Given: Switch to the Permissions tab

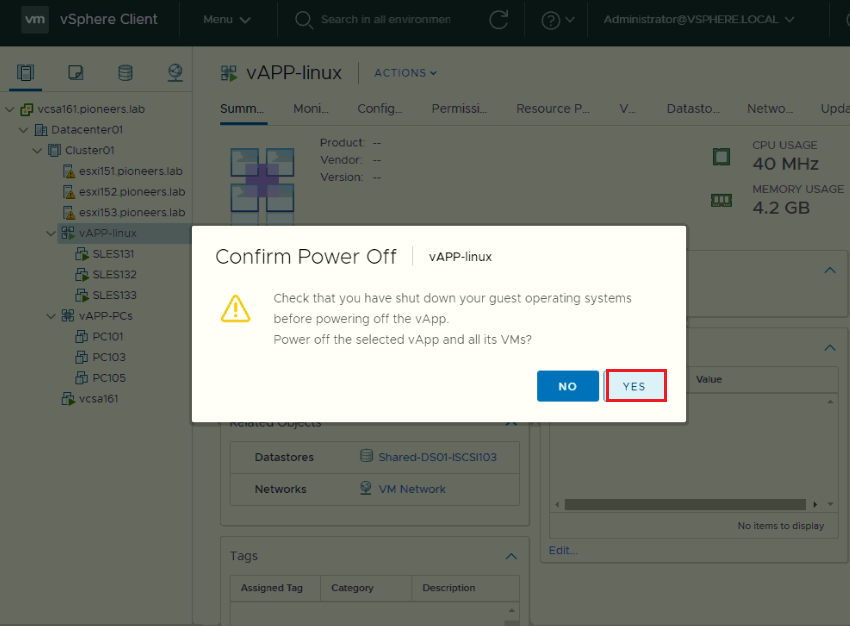Looking at the screenshot, I should pos(459,109).
